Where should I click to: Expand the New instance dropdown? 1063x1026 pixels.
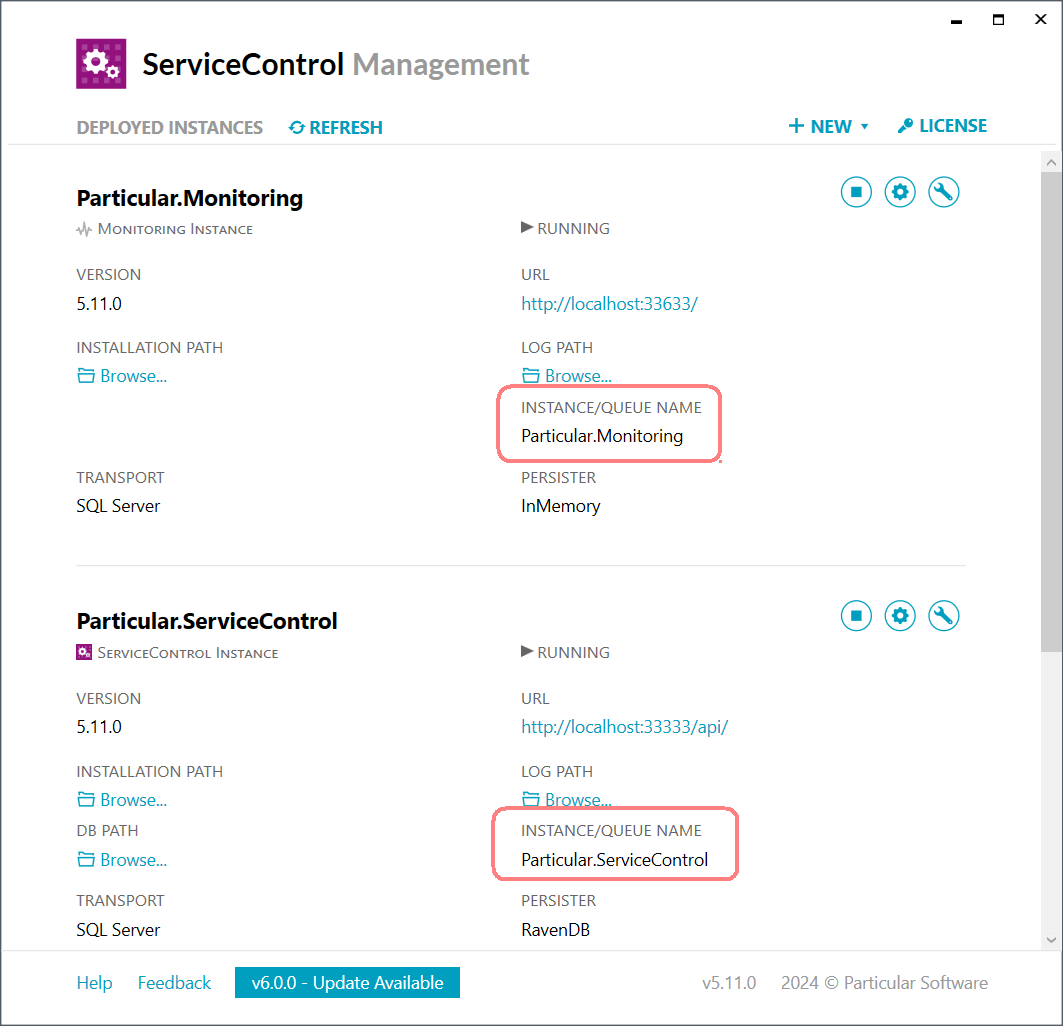(829, 127)
